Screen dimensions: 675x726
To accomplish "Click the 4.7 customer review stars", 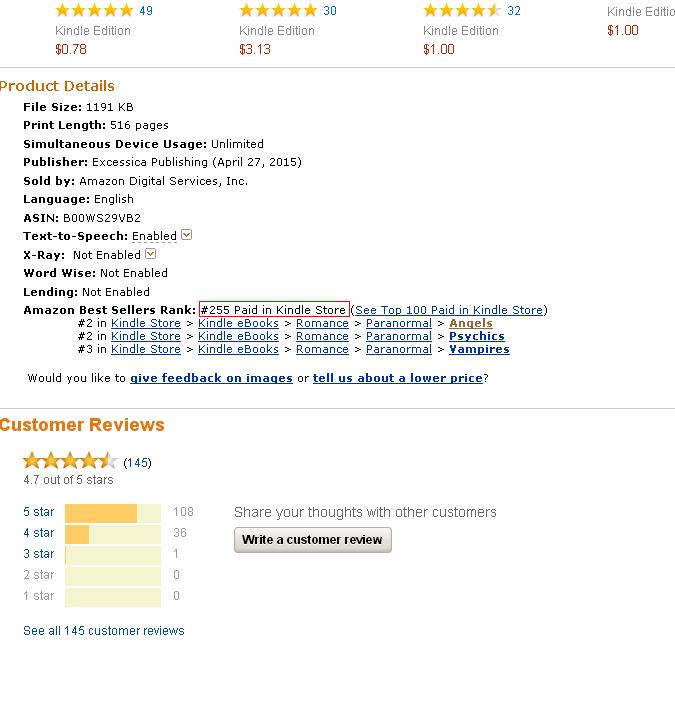I will (70, 461).
